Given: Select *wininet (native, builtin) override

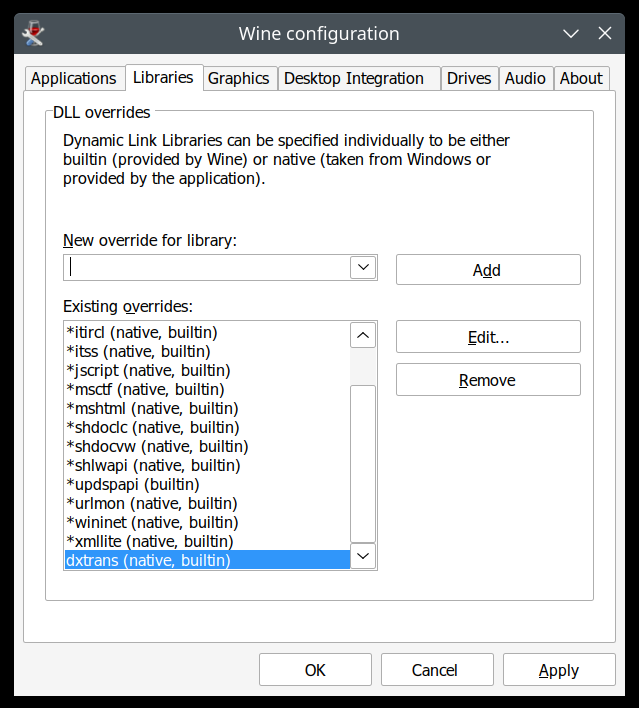Looking at the screenshot, I should click(207, 522).
